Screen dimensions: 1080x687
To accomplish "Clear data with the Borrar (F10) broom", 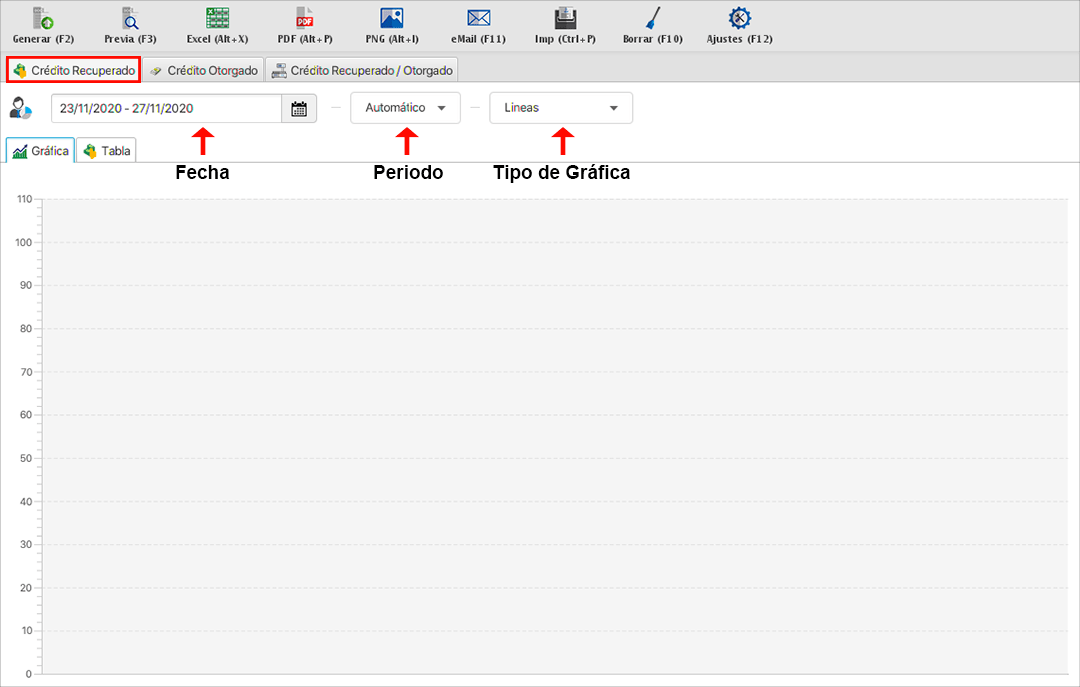I will [x=652, y=18].
